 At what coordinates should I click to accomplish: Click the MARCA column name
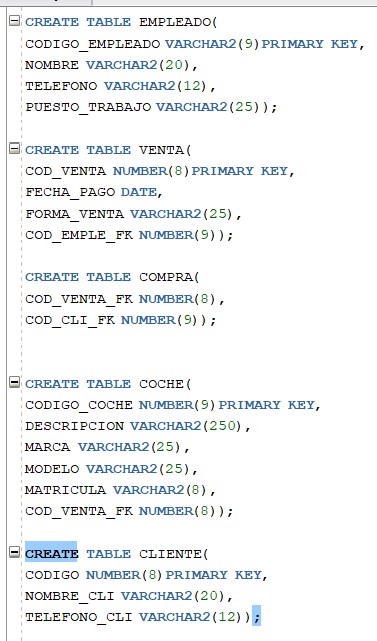[47, 447]
